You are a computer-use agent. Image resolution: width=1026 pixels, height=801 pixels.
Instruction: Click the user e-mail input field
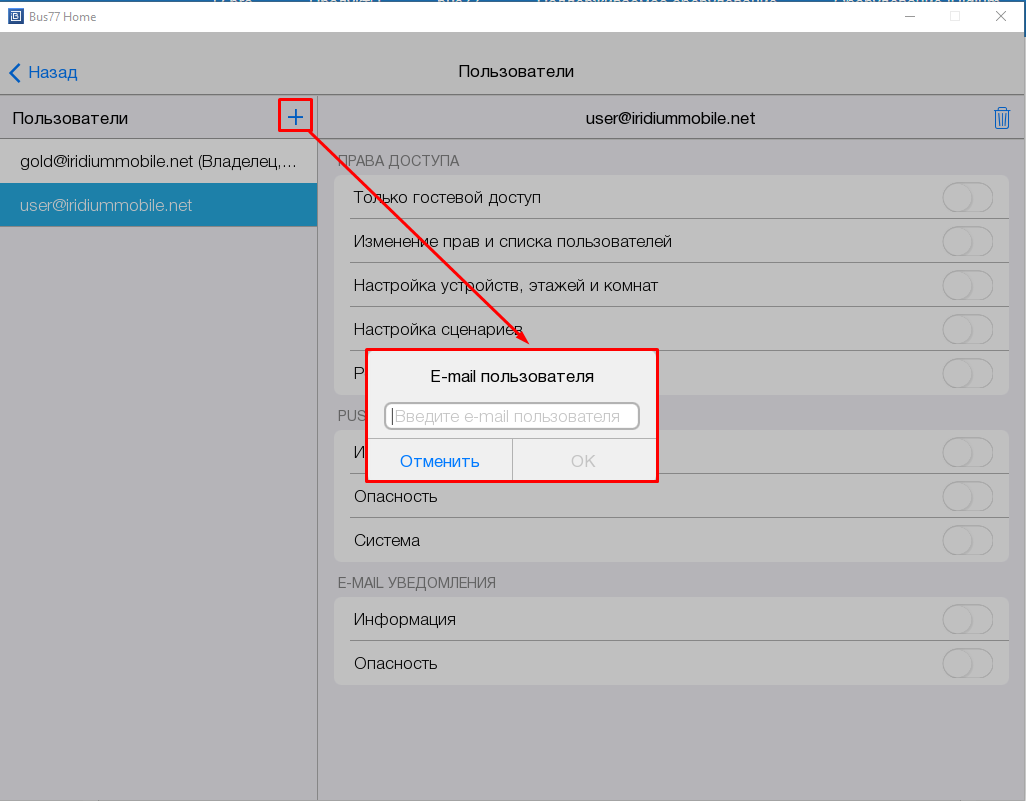(512, 416)
